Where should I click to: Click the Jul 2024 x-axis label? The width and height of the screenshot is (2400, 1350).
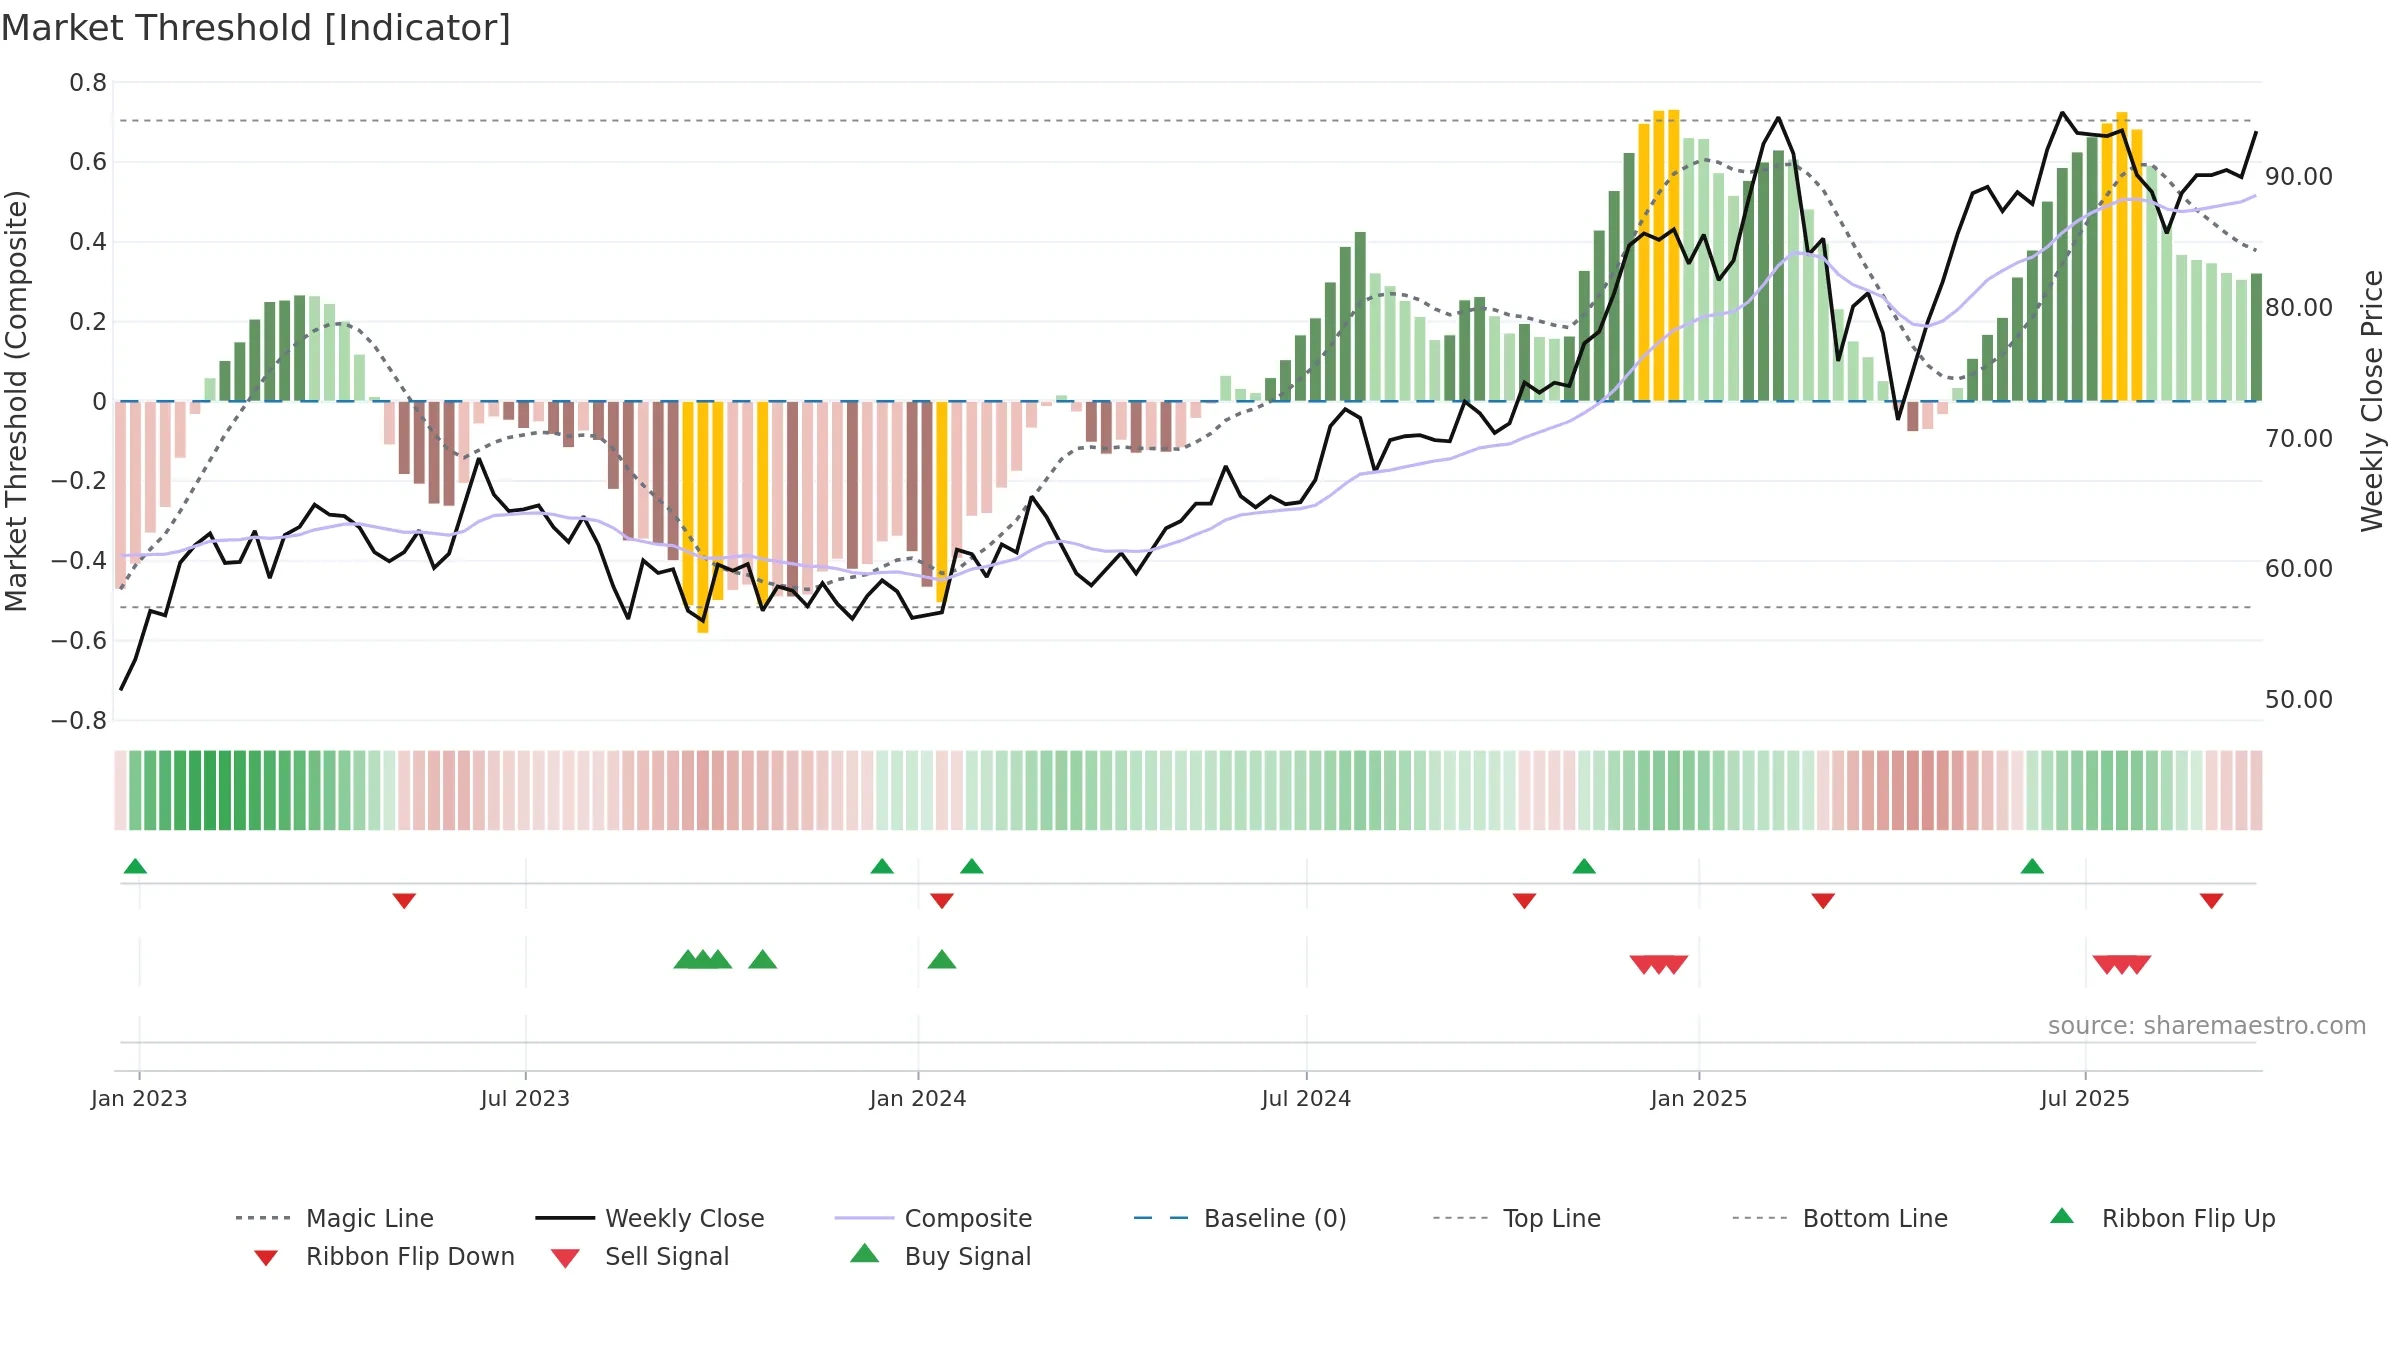(1306, 1099)
